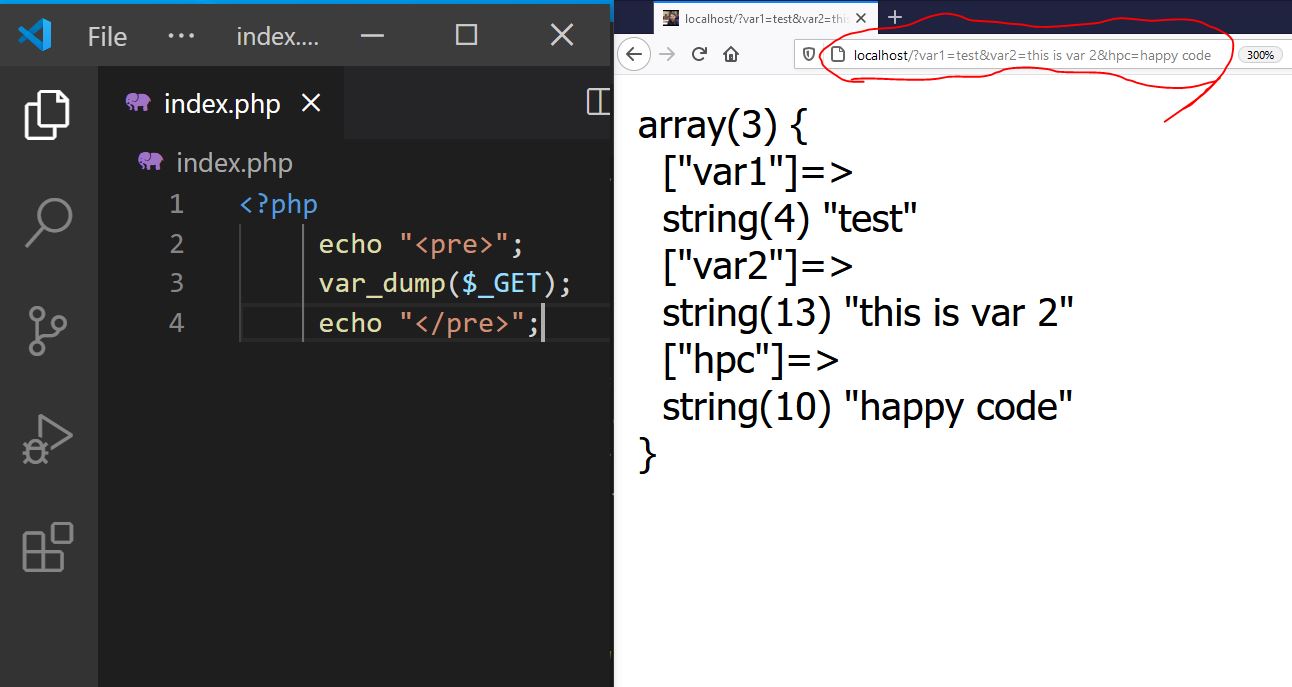The height and width of the screenshot is (687, 1292).
Task: Reload the localhost page
Action: pos(700,54)
